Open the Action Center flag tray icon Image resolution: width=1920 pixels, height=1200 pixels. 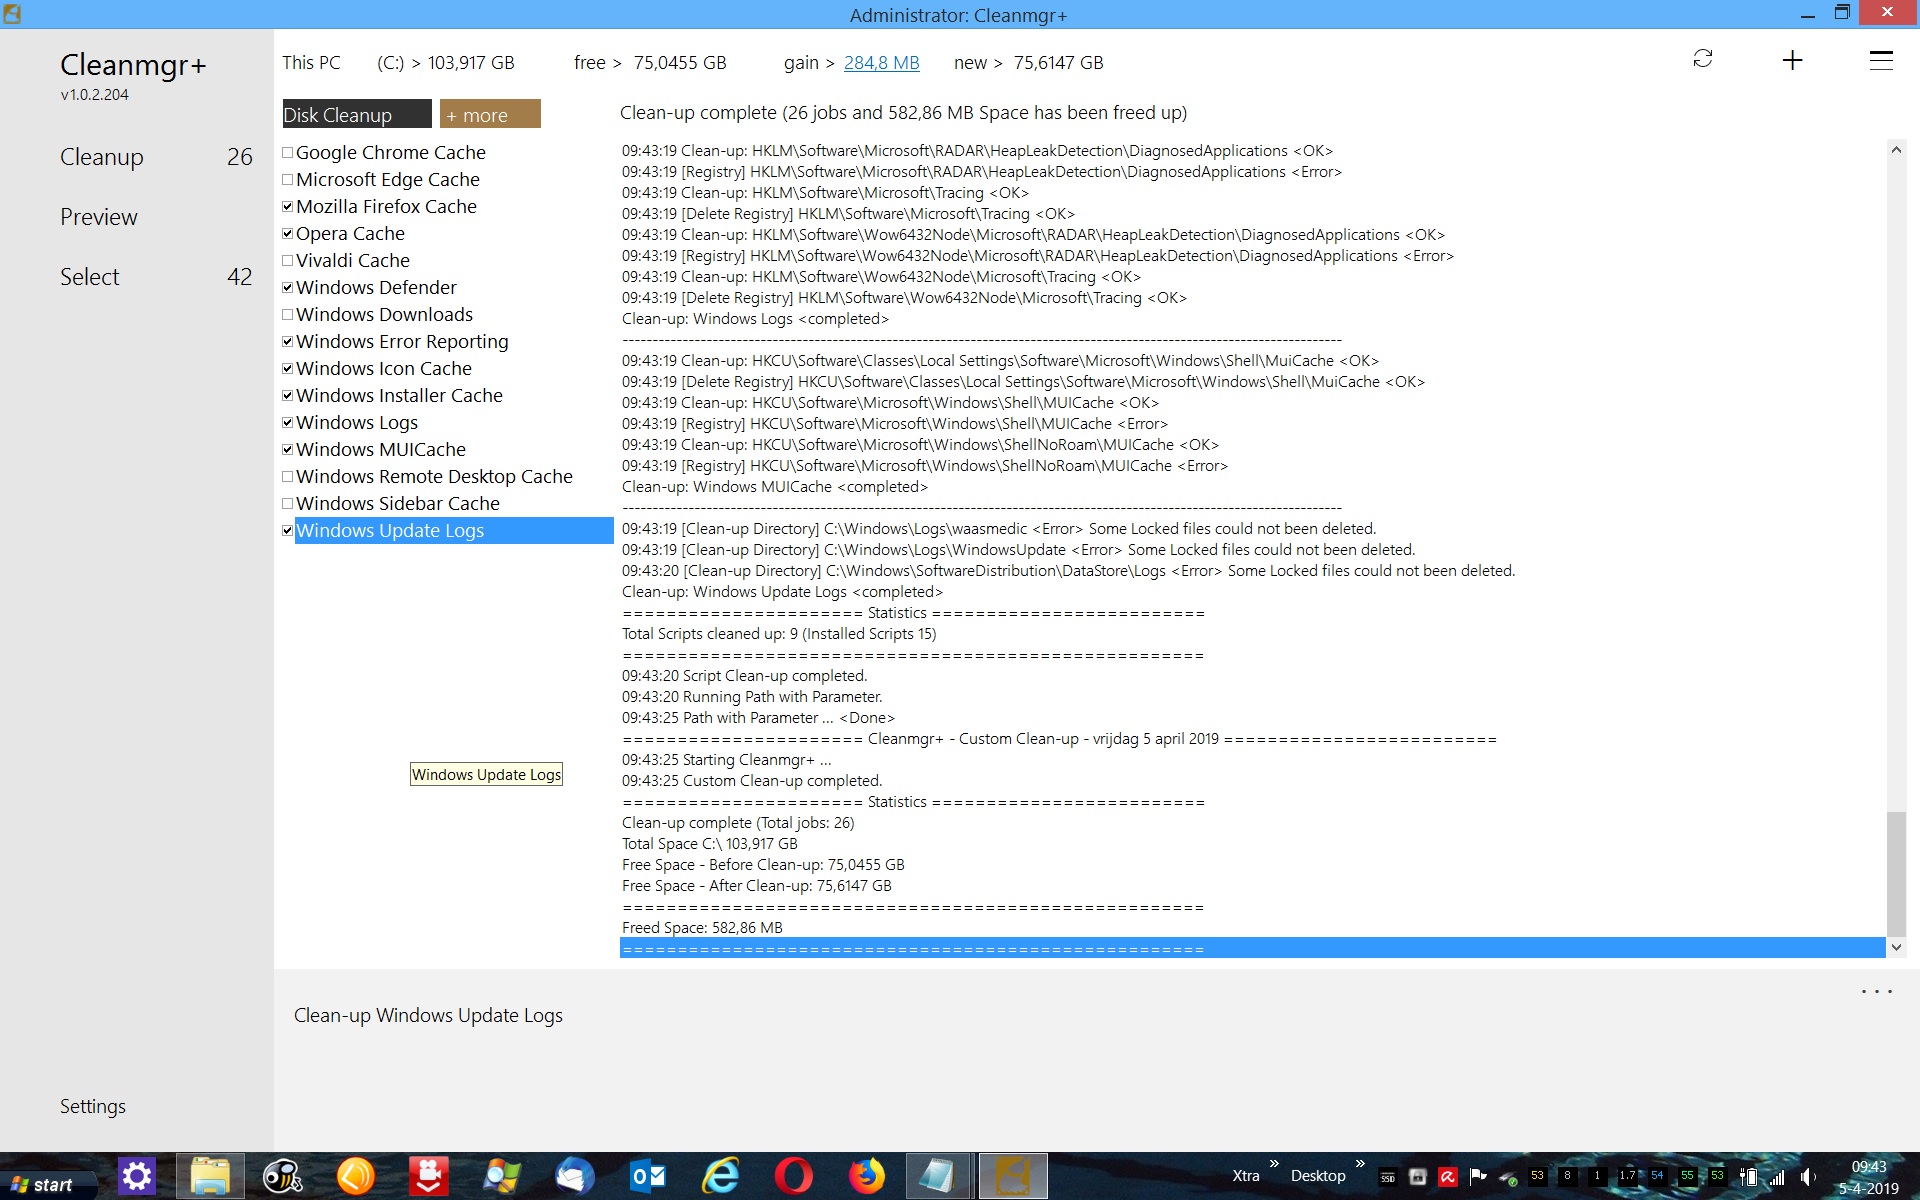(x=1478, y=1177)
